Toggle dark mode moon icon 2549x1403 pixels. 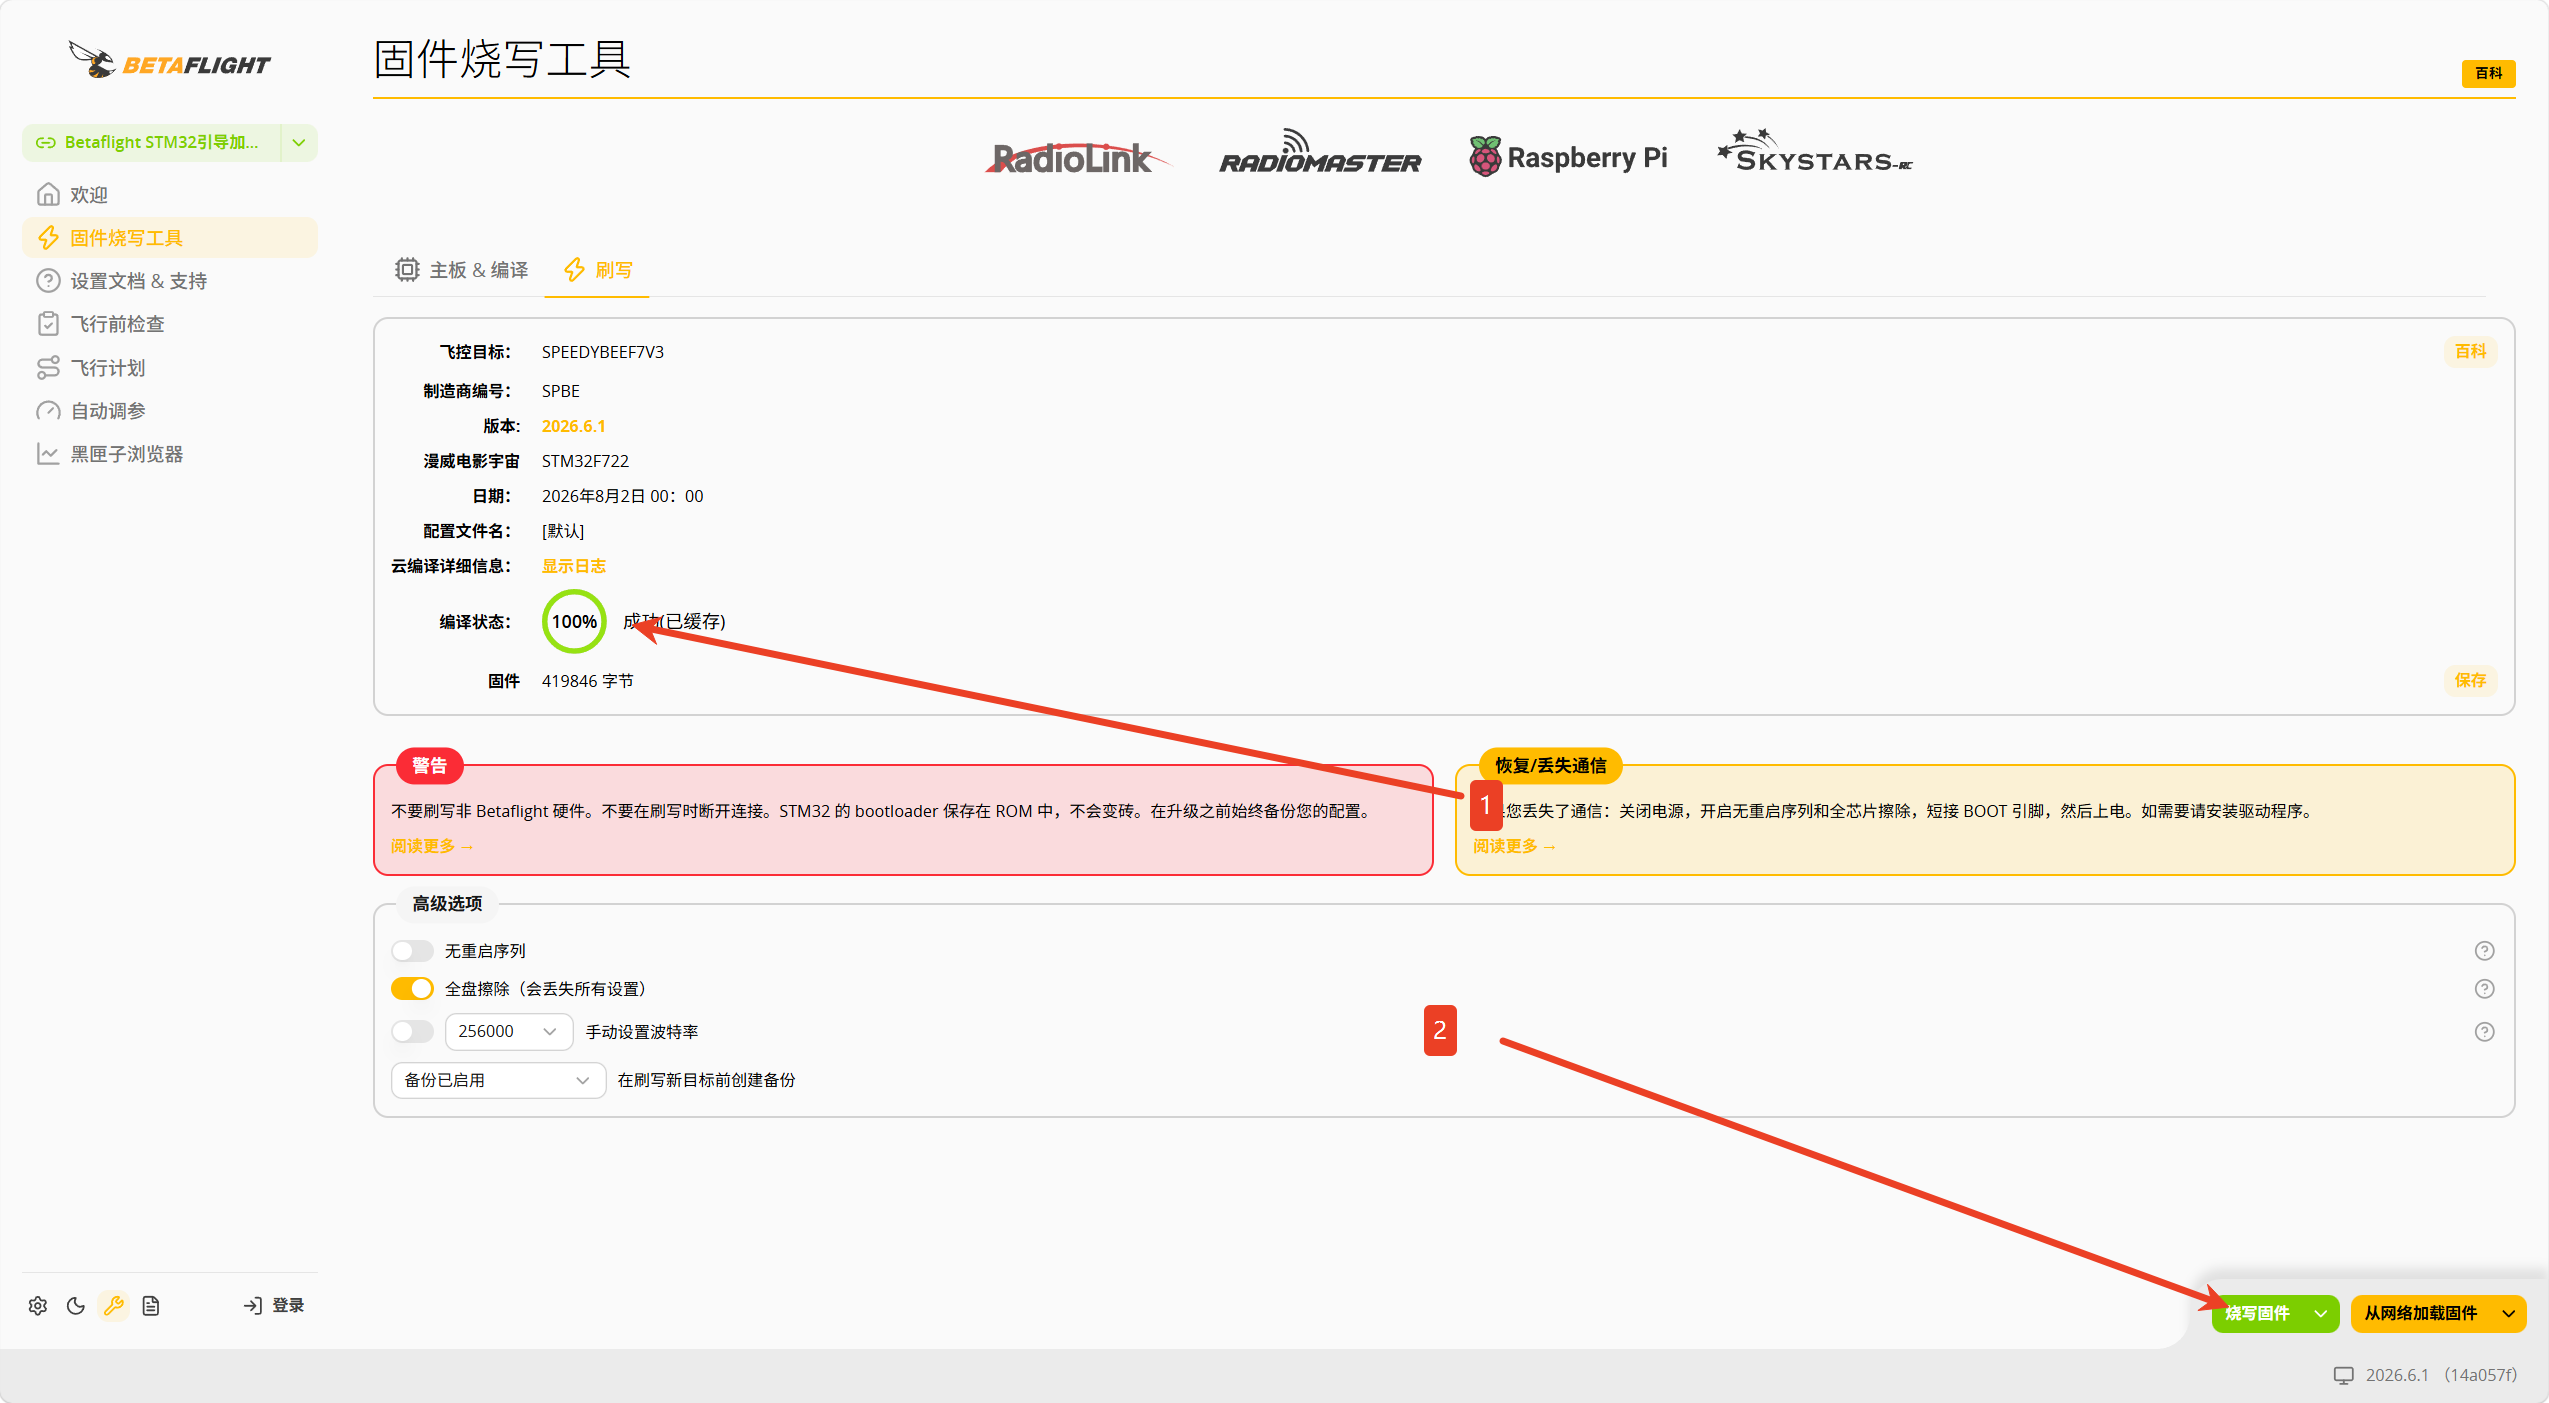76,1305
